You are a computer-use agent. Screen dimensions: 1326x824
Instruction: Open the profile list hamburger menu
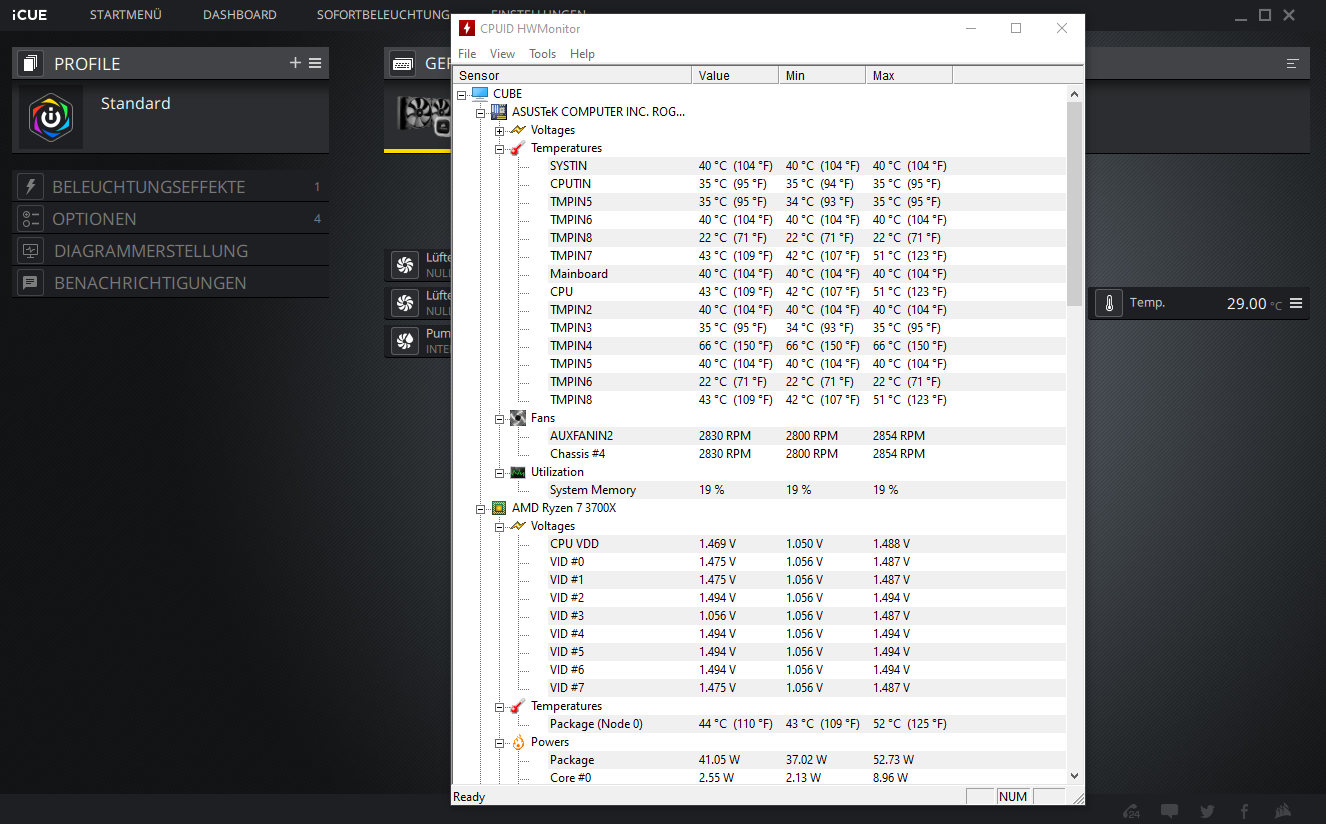(315, 63)
